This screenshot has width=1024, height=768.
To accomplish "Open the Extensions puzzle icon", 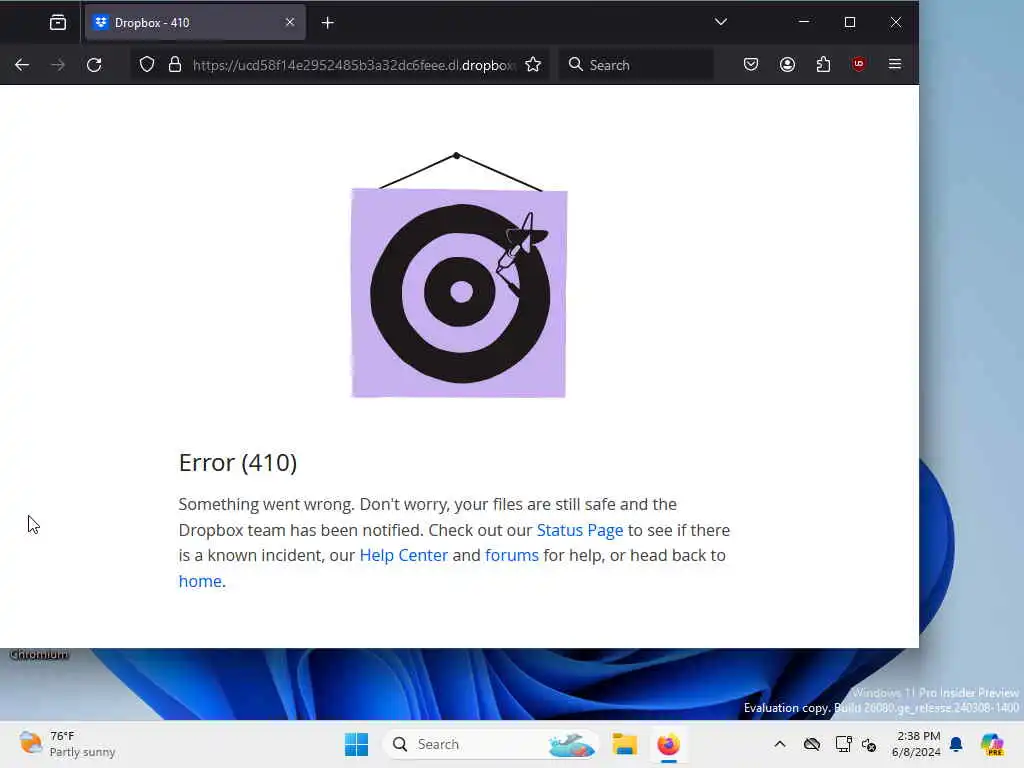I will [x=824, y=64].
